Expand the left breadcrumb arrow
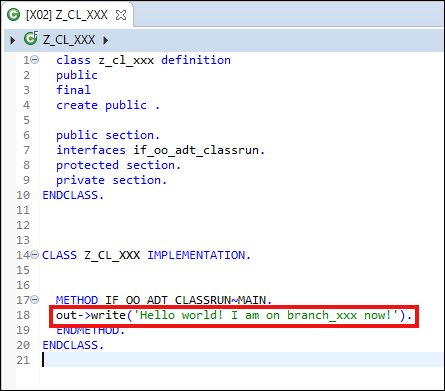The image size is (445, 391). point(13,40)
